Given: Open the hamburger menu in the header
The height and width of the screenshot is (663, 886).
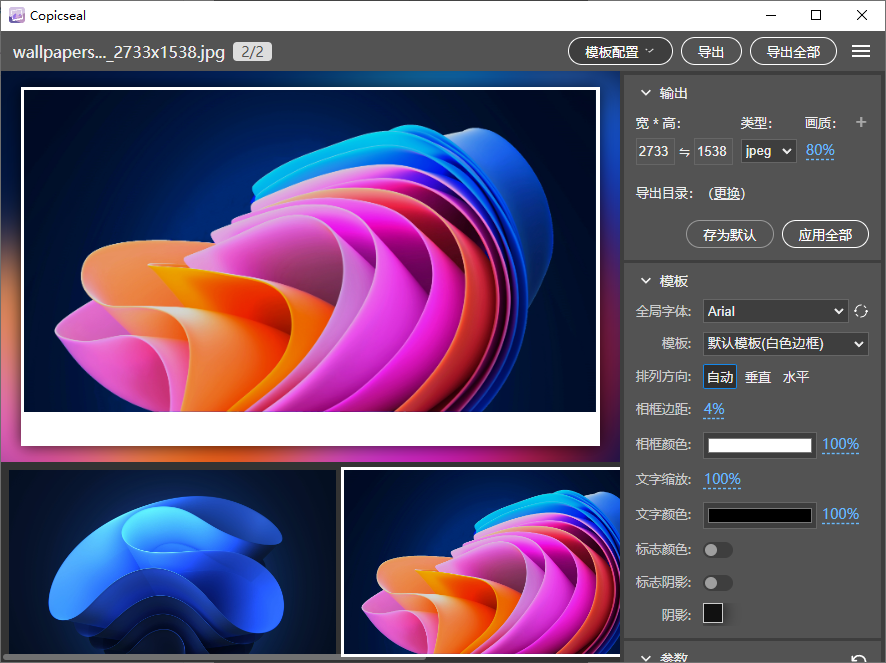Looking at the screenshot, I should (x=860, y=52).
